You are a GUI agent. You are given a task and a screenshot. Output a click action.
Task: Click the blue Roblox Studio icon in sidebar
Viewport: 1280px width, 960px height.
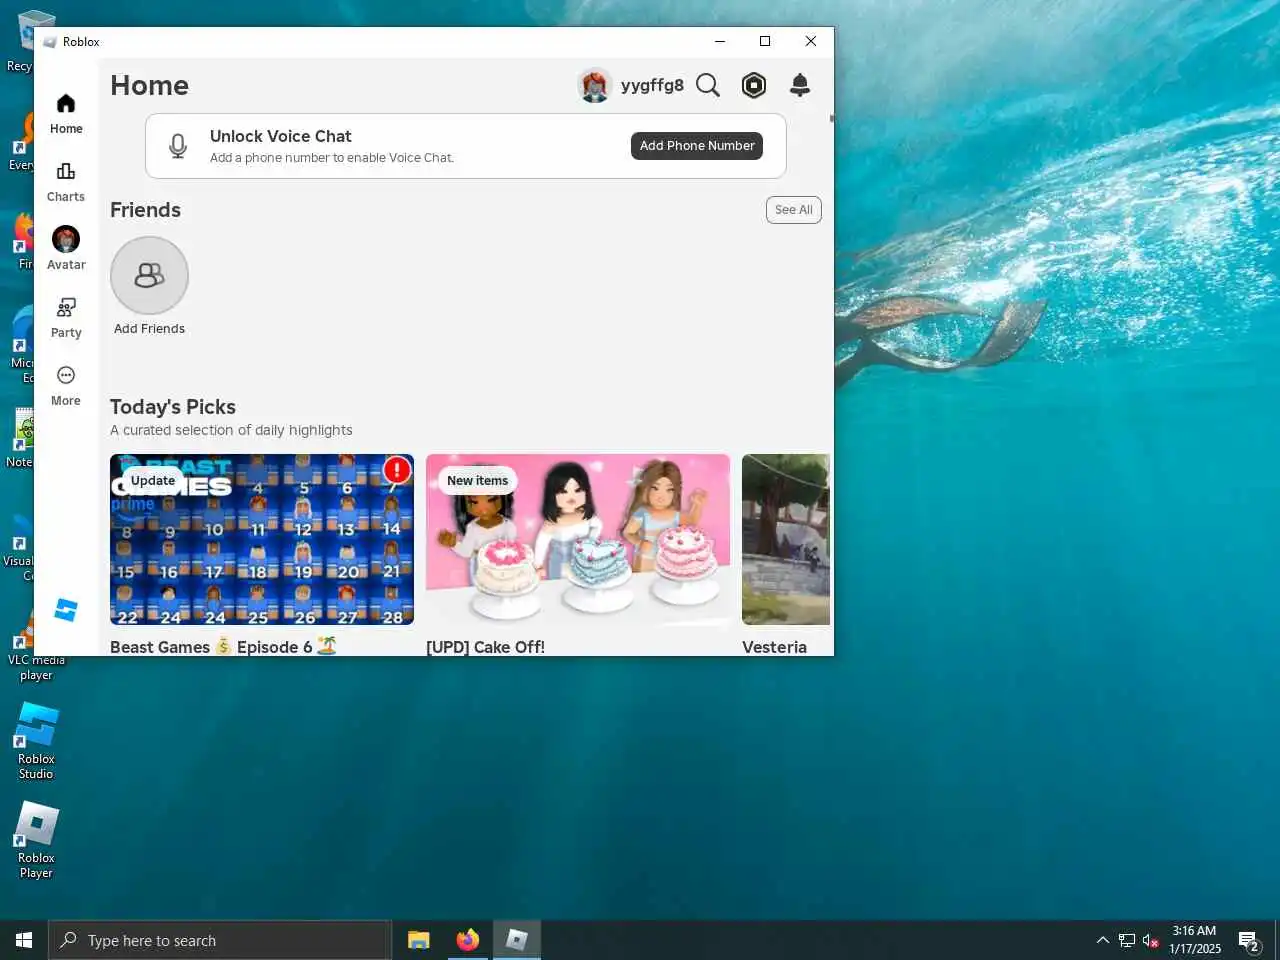(x=66, y=610)
